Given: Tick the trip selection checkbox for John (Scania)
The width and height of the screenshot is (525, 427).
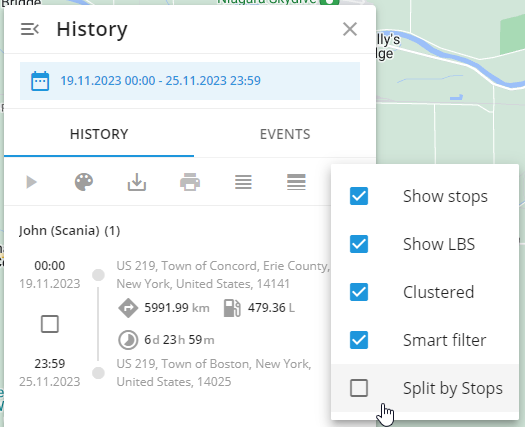Looking at the screenshot, I should pos(50,324).
